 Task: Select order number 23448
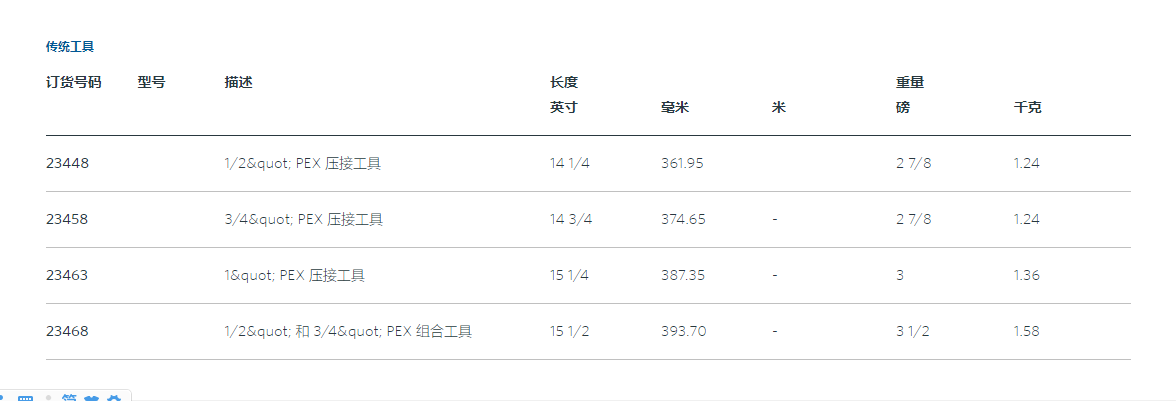[x=67, y=163]
